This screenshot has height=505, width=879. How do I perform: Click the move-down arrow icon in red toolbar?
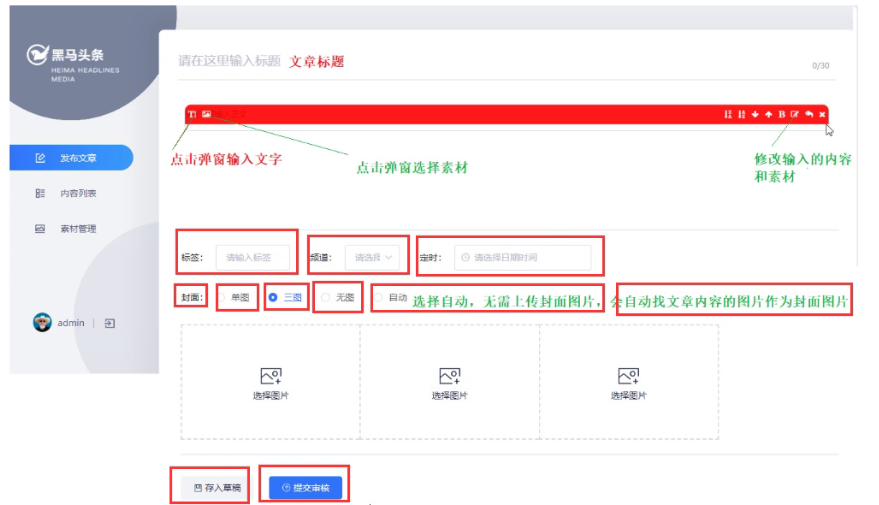click(755, 114)
